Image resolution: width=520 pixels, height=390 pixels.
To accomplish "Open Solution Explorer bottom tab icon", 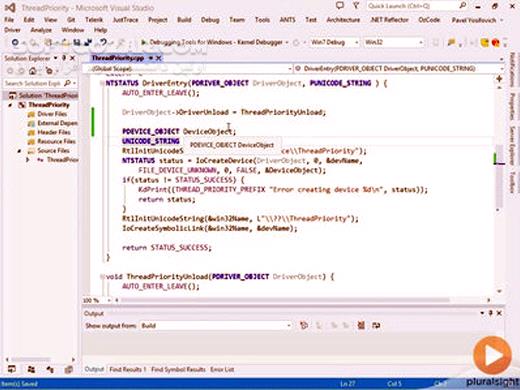I will pos(12,369).
